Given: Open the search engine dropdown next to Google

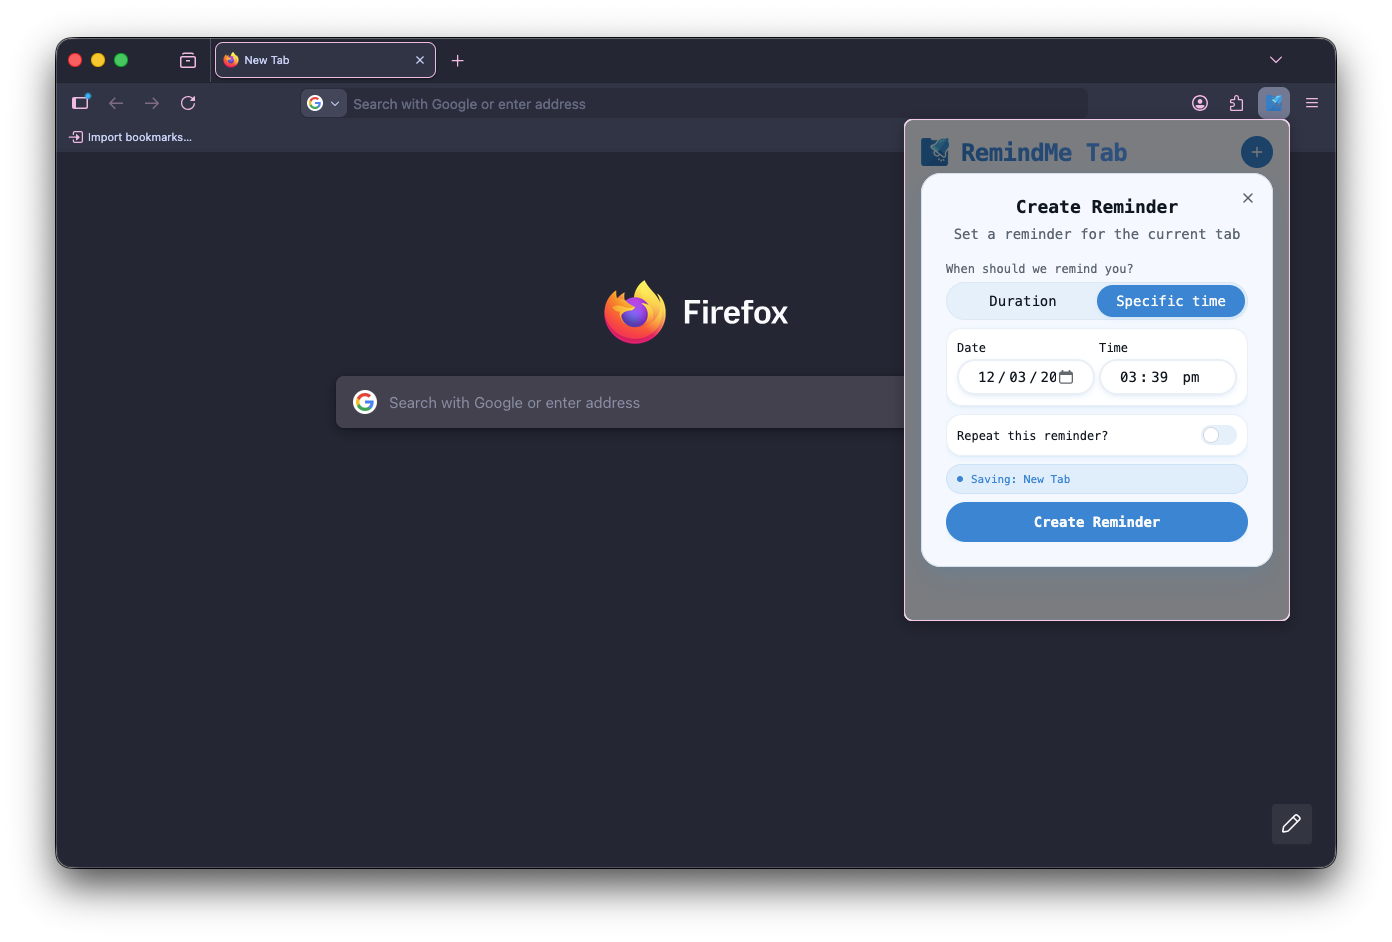Looking at the screenshot, I should 335,102.
